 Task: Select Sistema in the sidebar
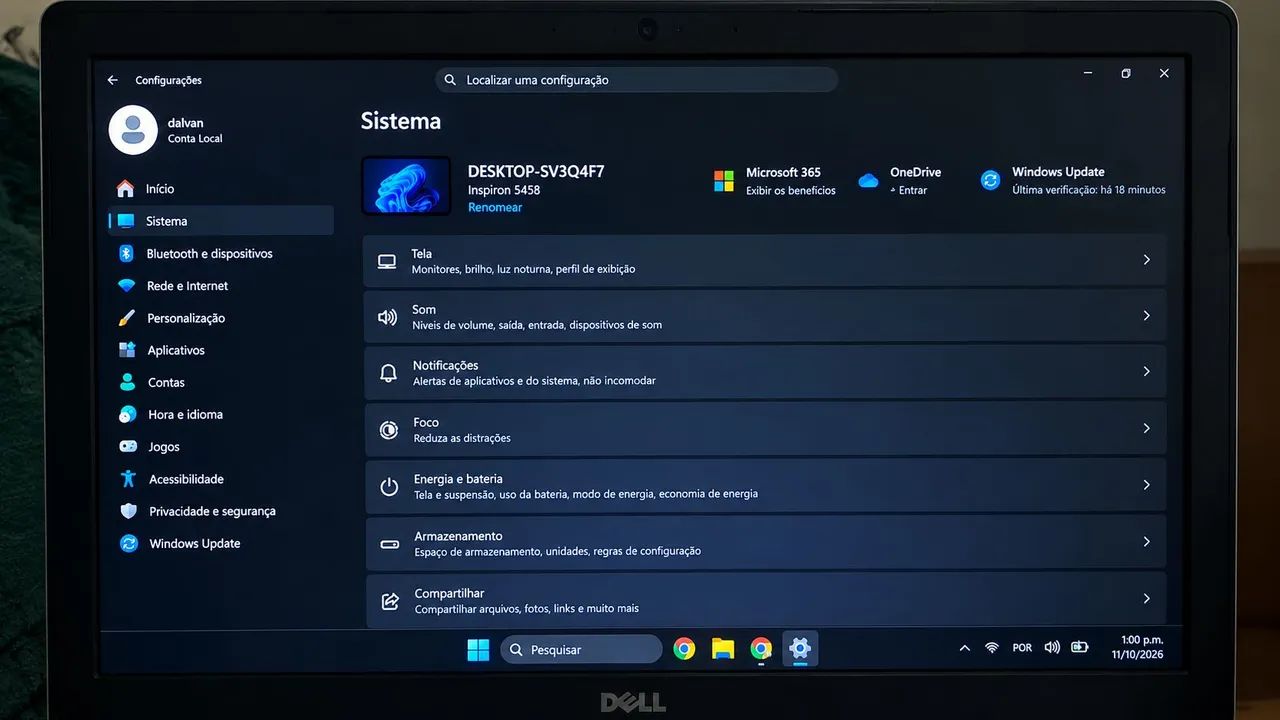pyautogui.click(x=222, y=221)
